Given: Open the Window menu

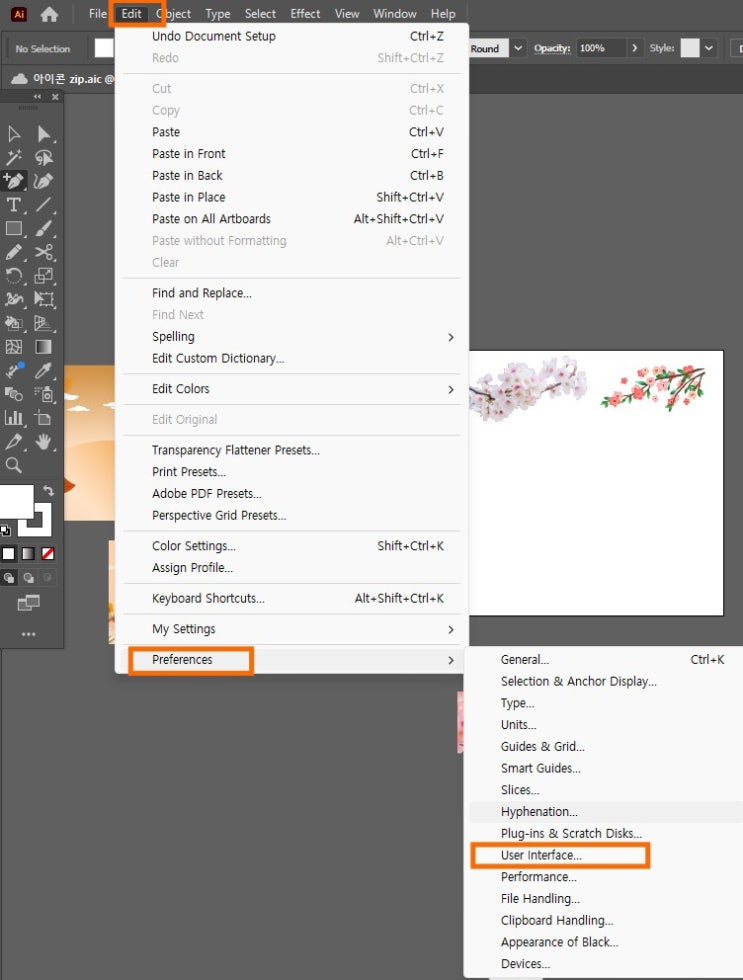Looking at the screenshot, I should [x=395, y=14].
